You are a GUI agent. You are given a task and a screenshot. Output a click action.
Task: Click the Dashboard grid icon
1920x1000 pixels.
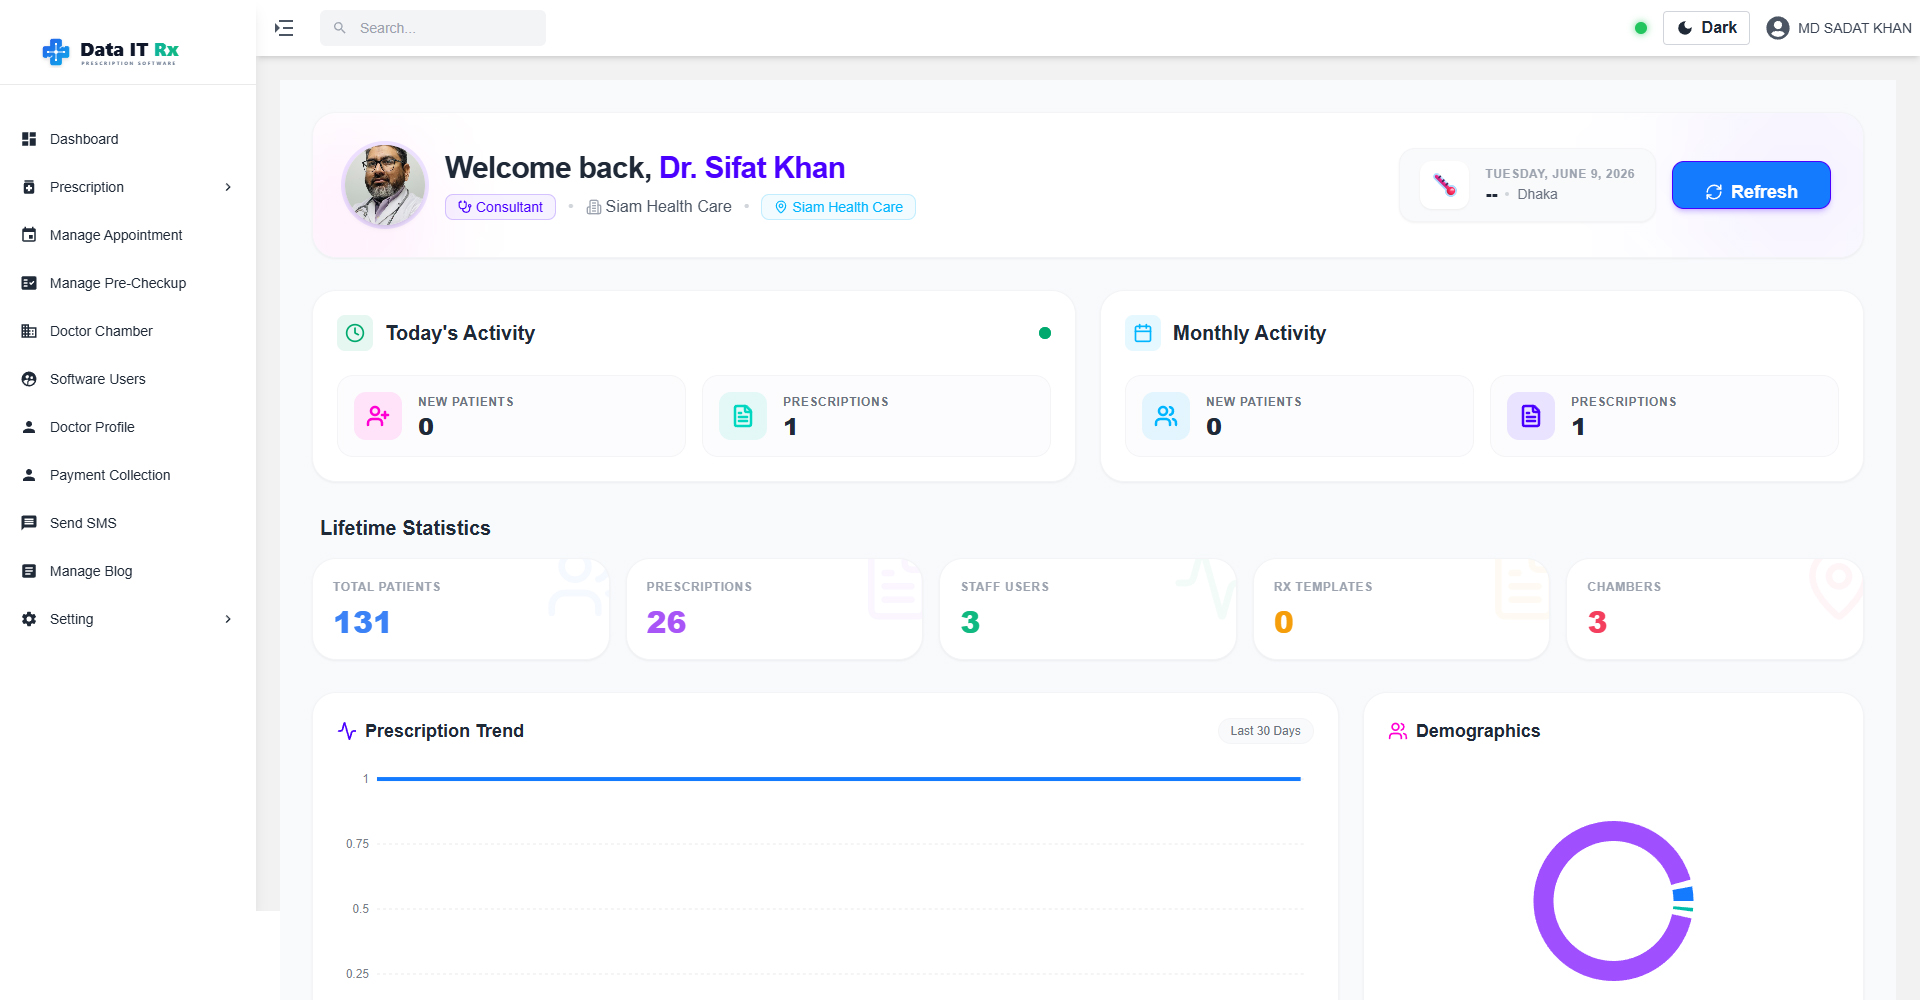pyautogui.click(x=29, y=139)
